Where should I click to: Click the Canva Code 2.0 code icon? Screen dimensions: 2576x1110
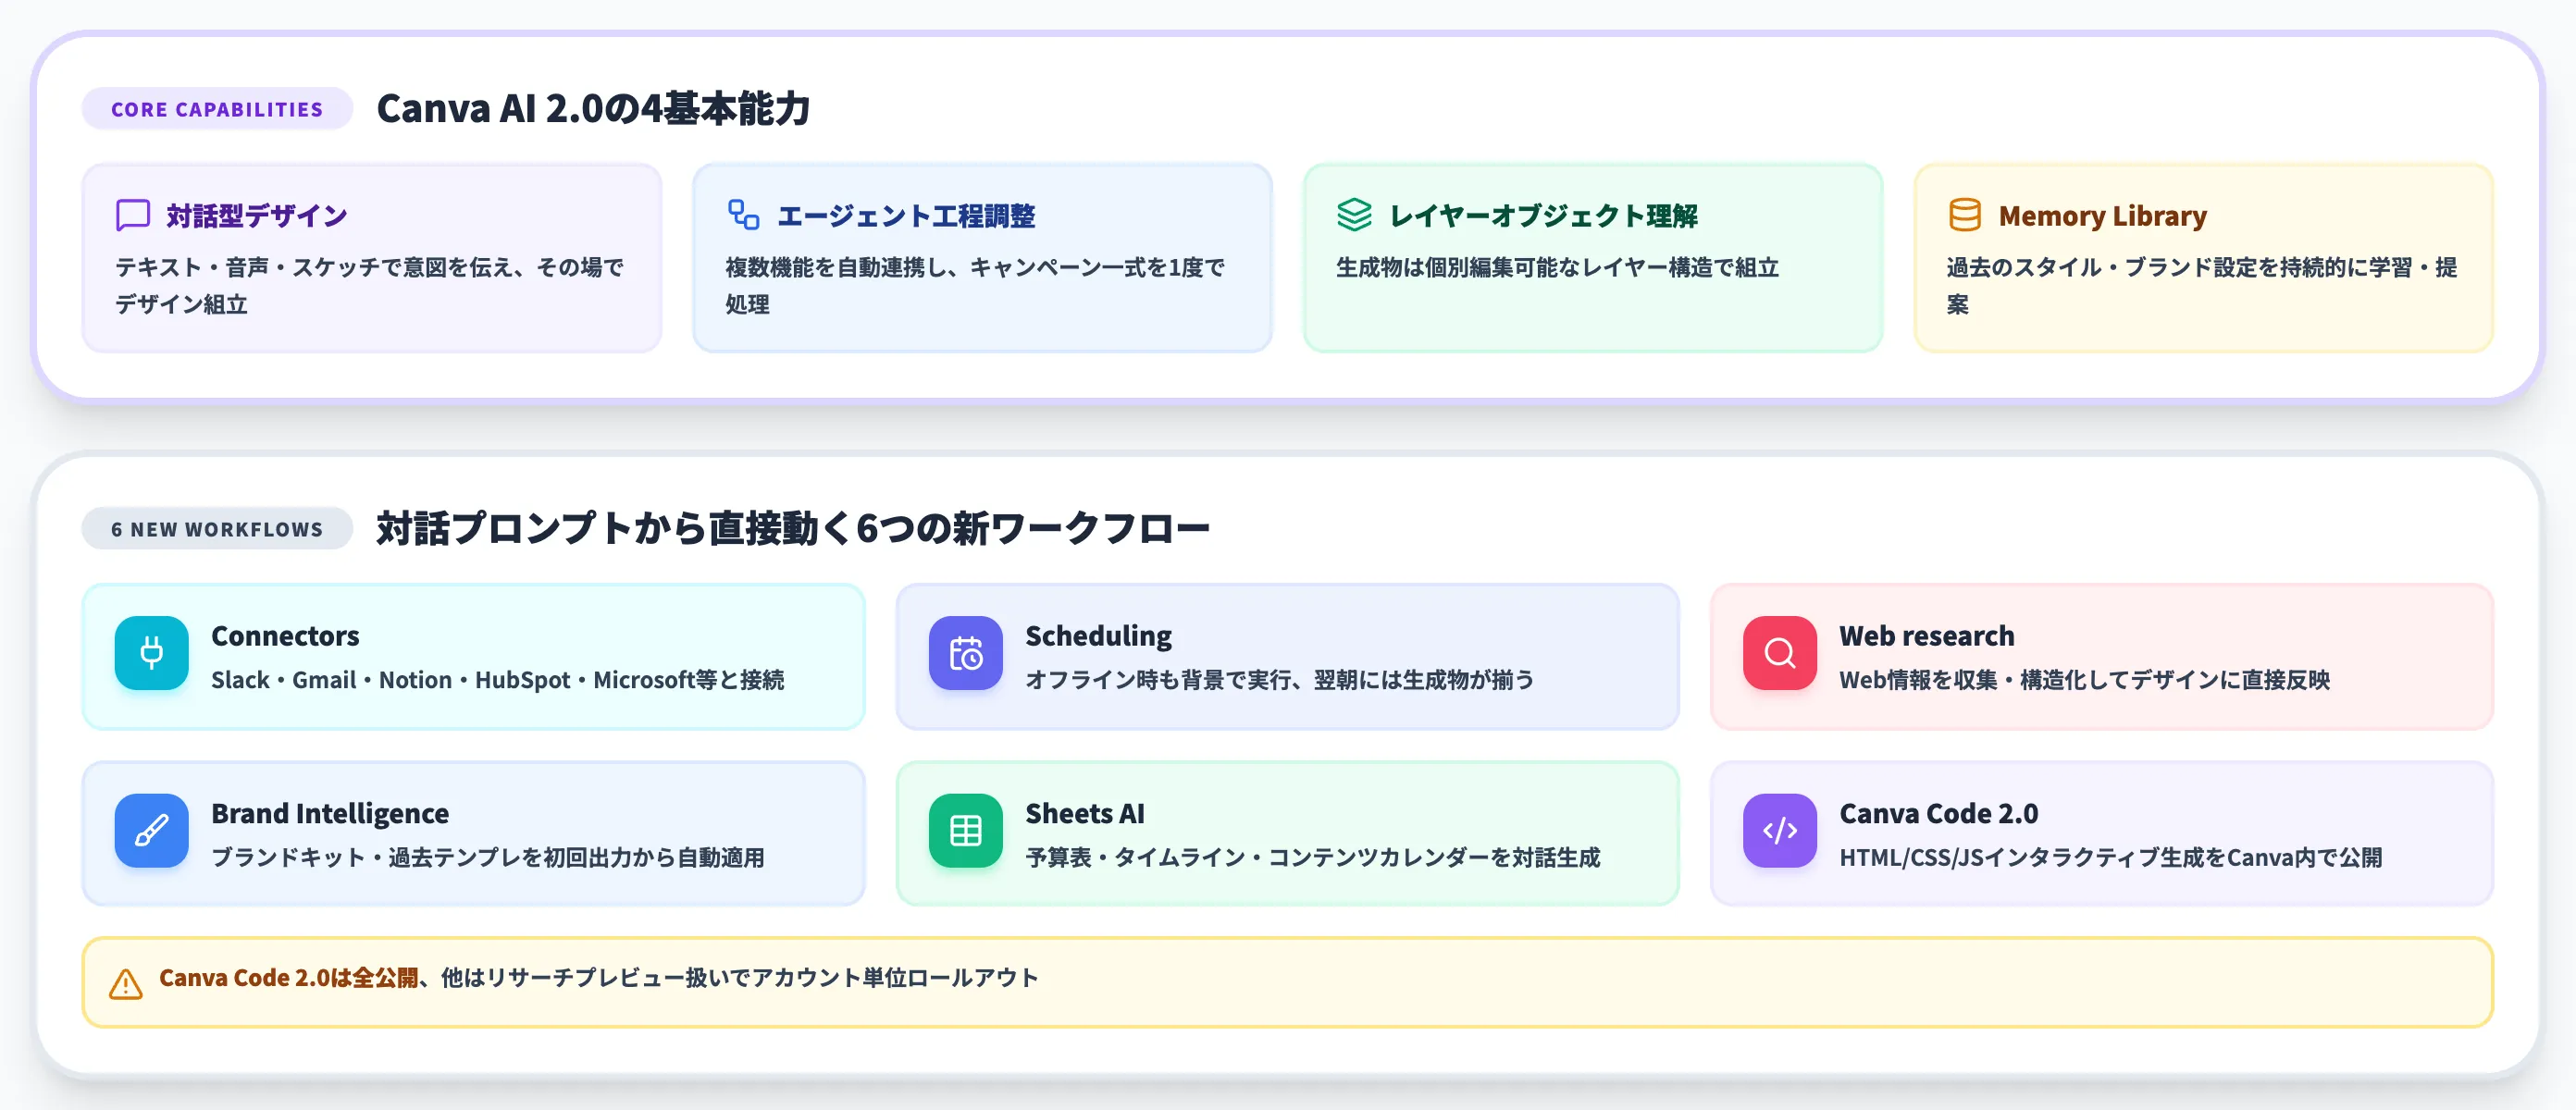(1779, 831)
